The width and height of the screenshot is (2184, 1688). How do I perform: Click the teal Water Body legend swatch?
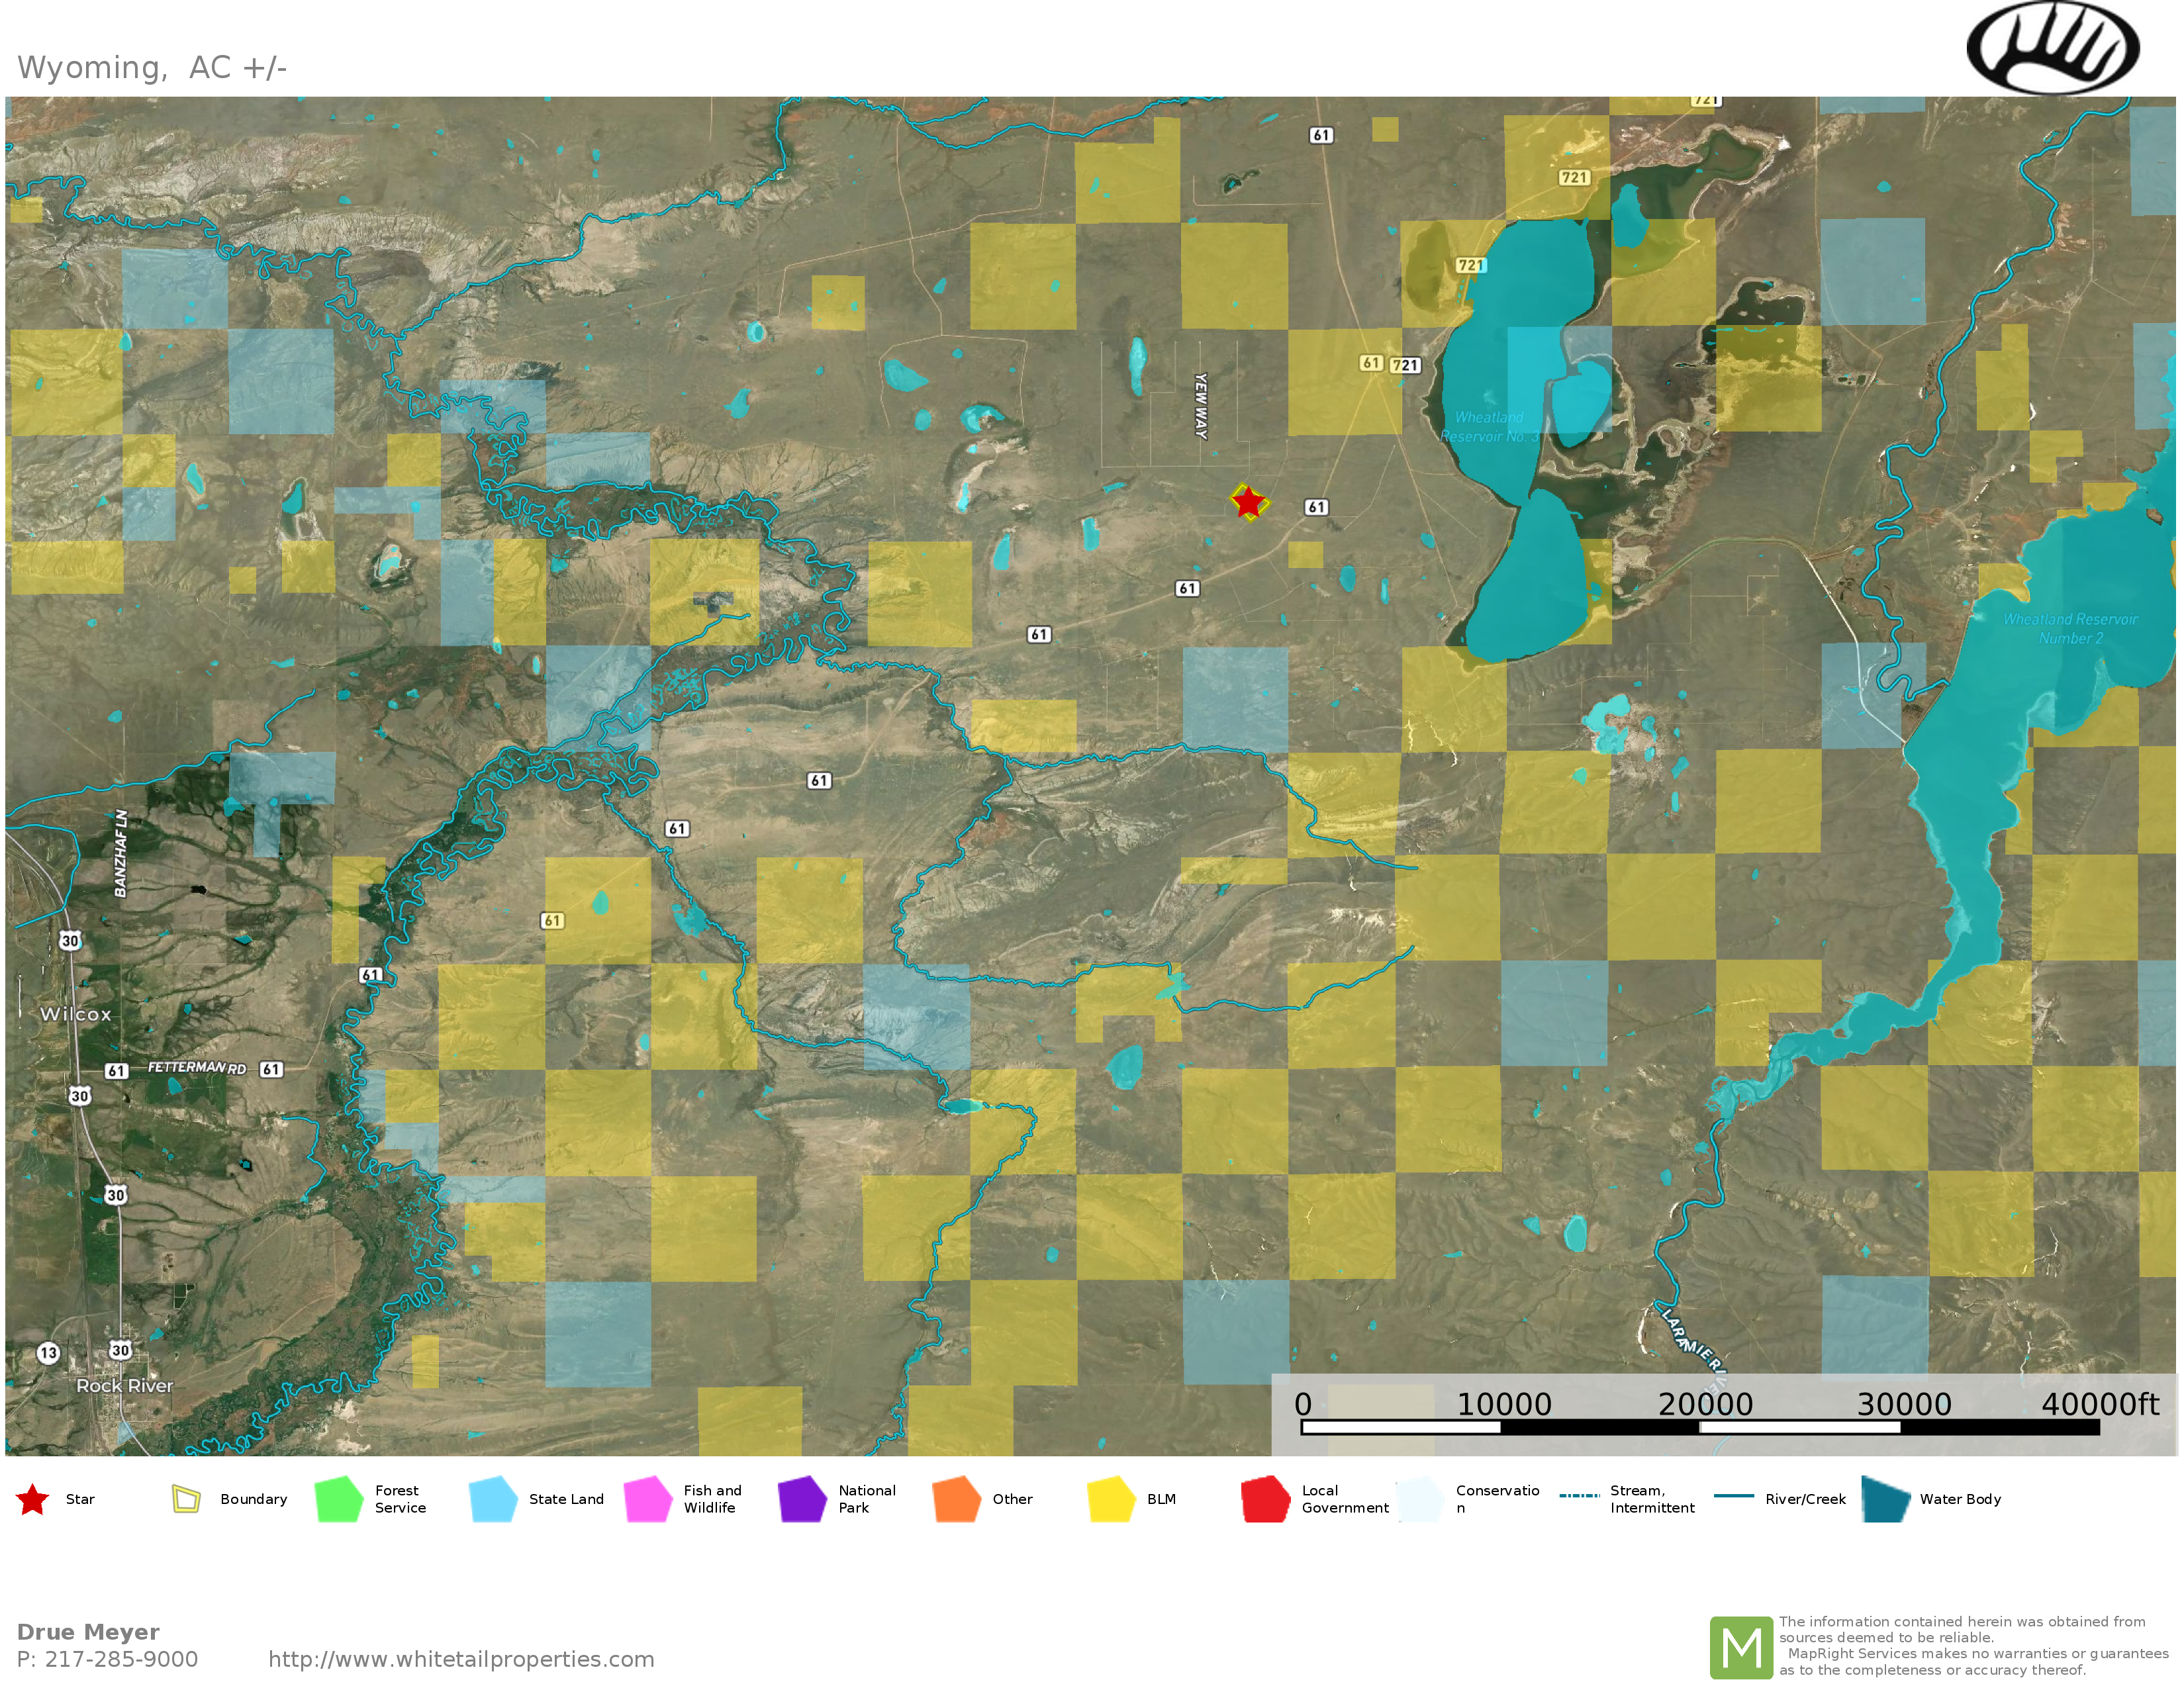[x=1885, y=1499]
